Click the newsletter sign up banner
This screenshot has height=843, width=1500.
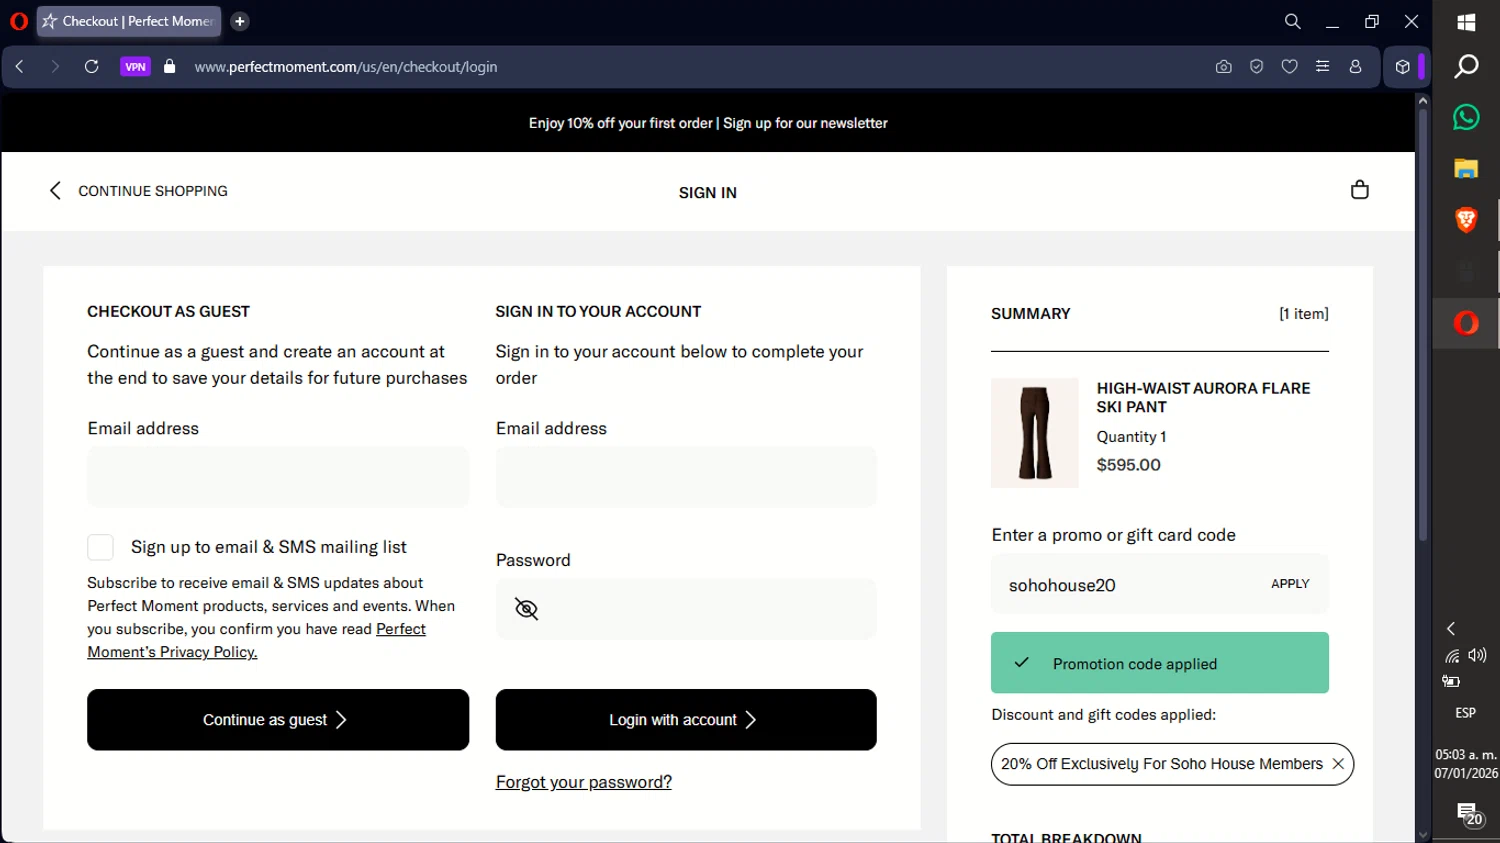coord(708,123)
